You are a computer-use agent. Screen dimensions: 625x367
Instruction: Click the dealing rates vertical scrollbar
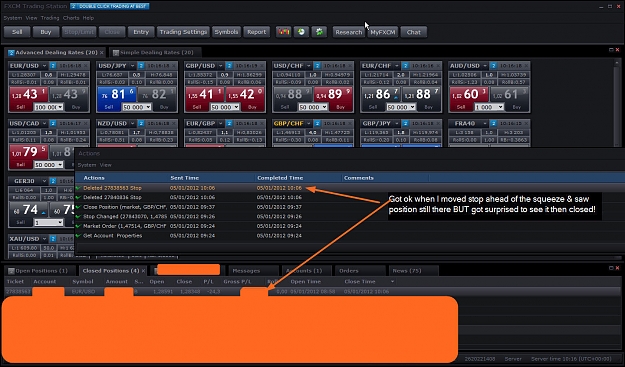pos(617,104)
